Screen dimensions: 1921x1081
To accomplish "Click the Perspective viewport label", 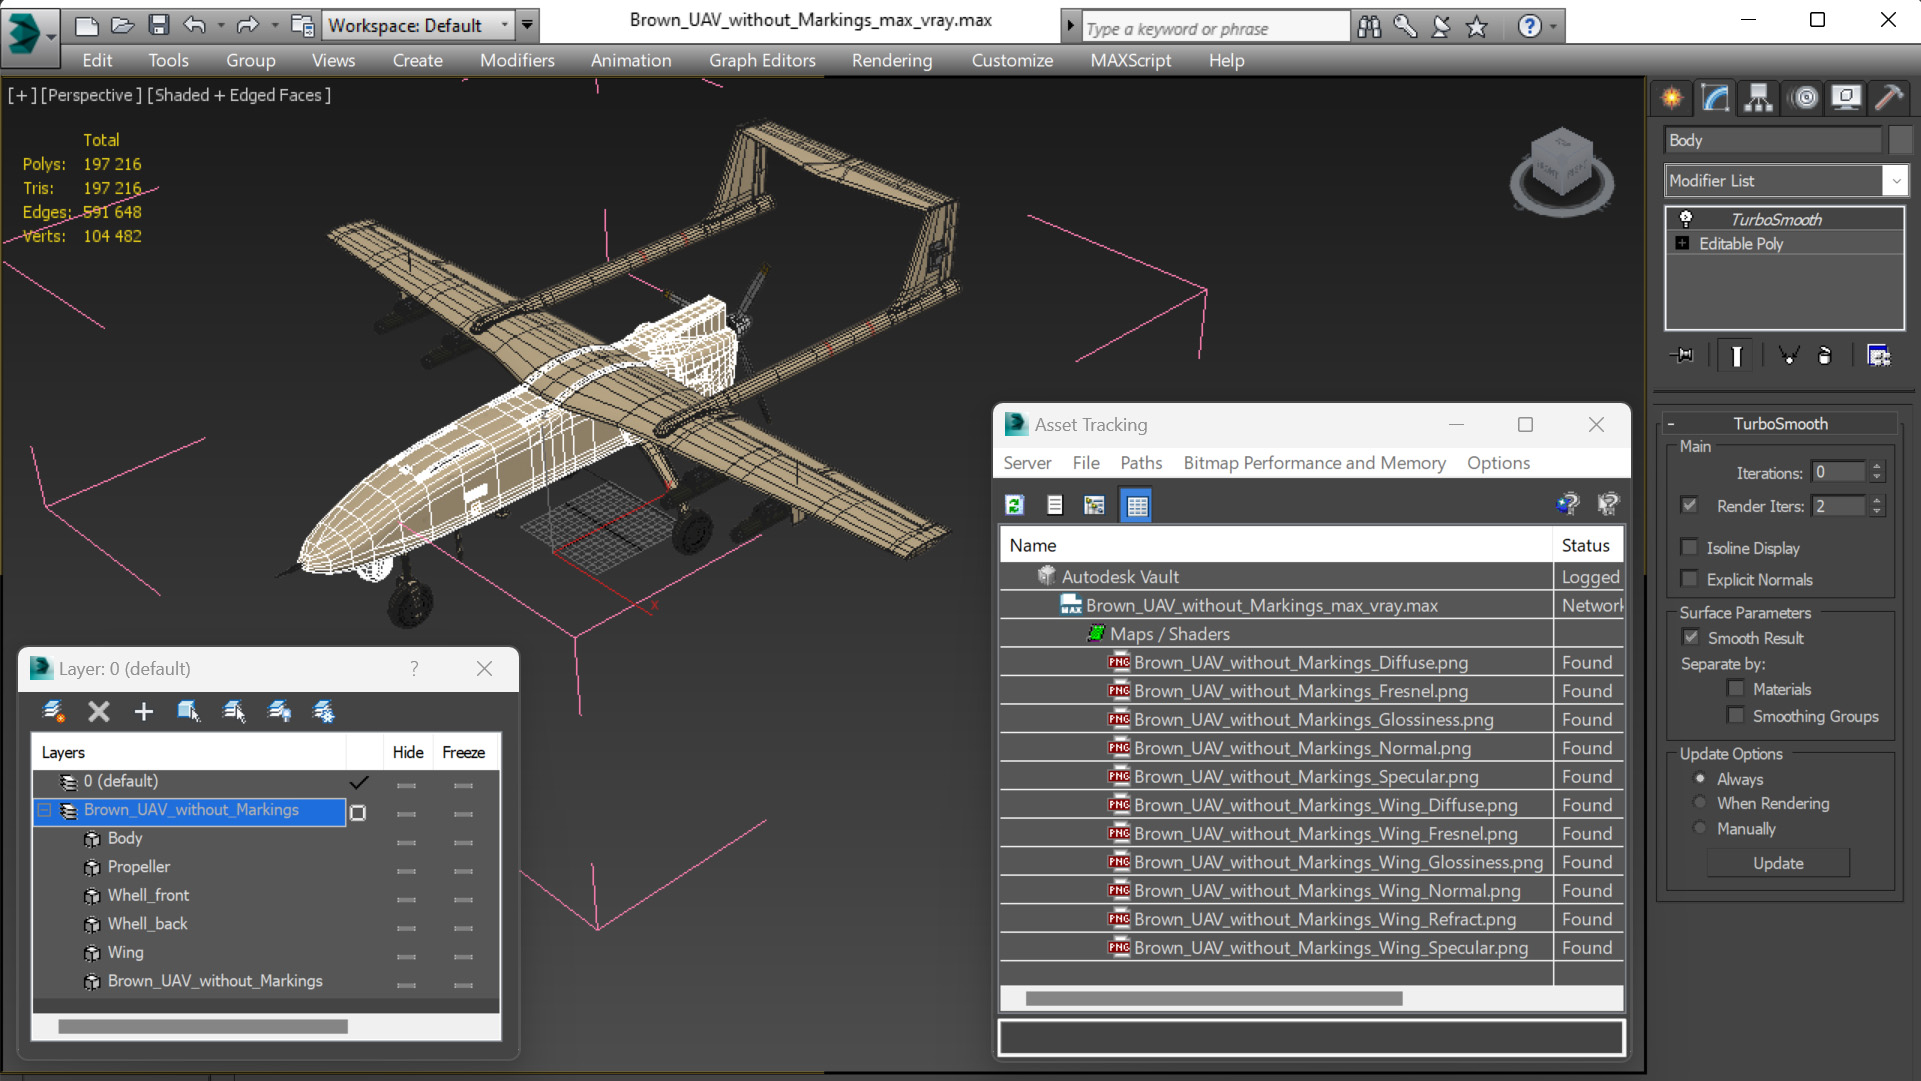I will pos(89,95).
